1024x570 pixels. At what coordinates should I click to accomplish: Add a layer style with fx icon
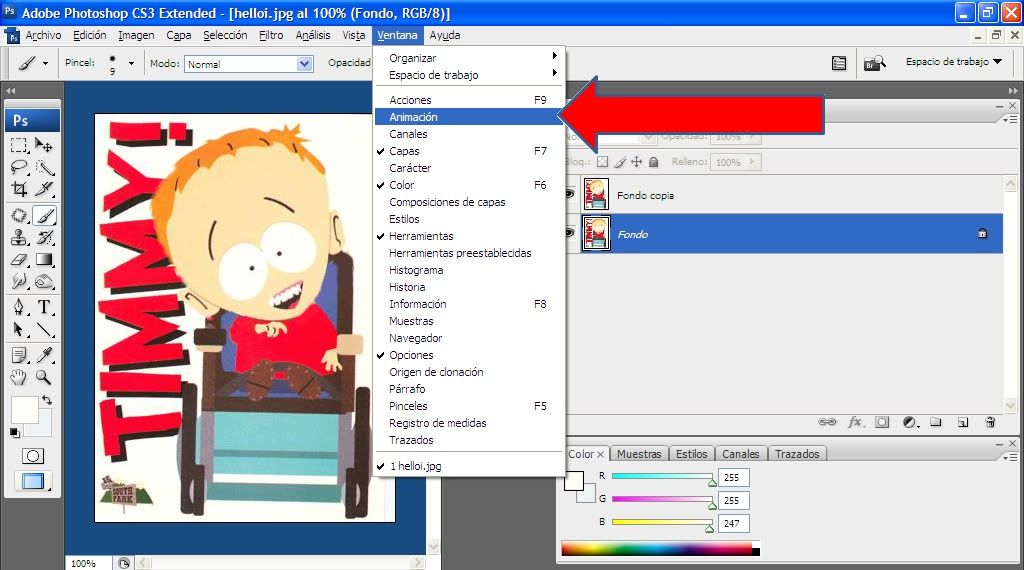coord(856,422)
